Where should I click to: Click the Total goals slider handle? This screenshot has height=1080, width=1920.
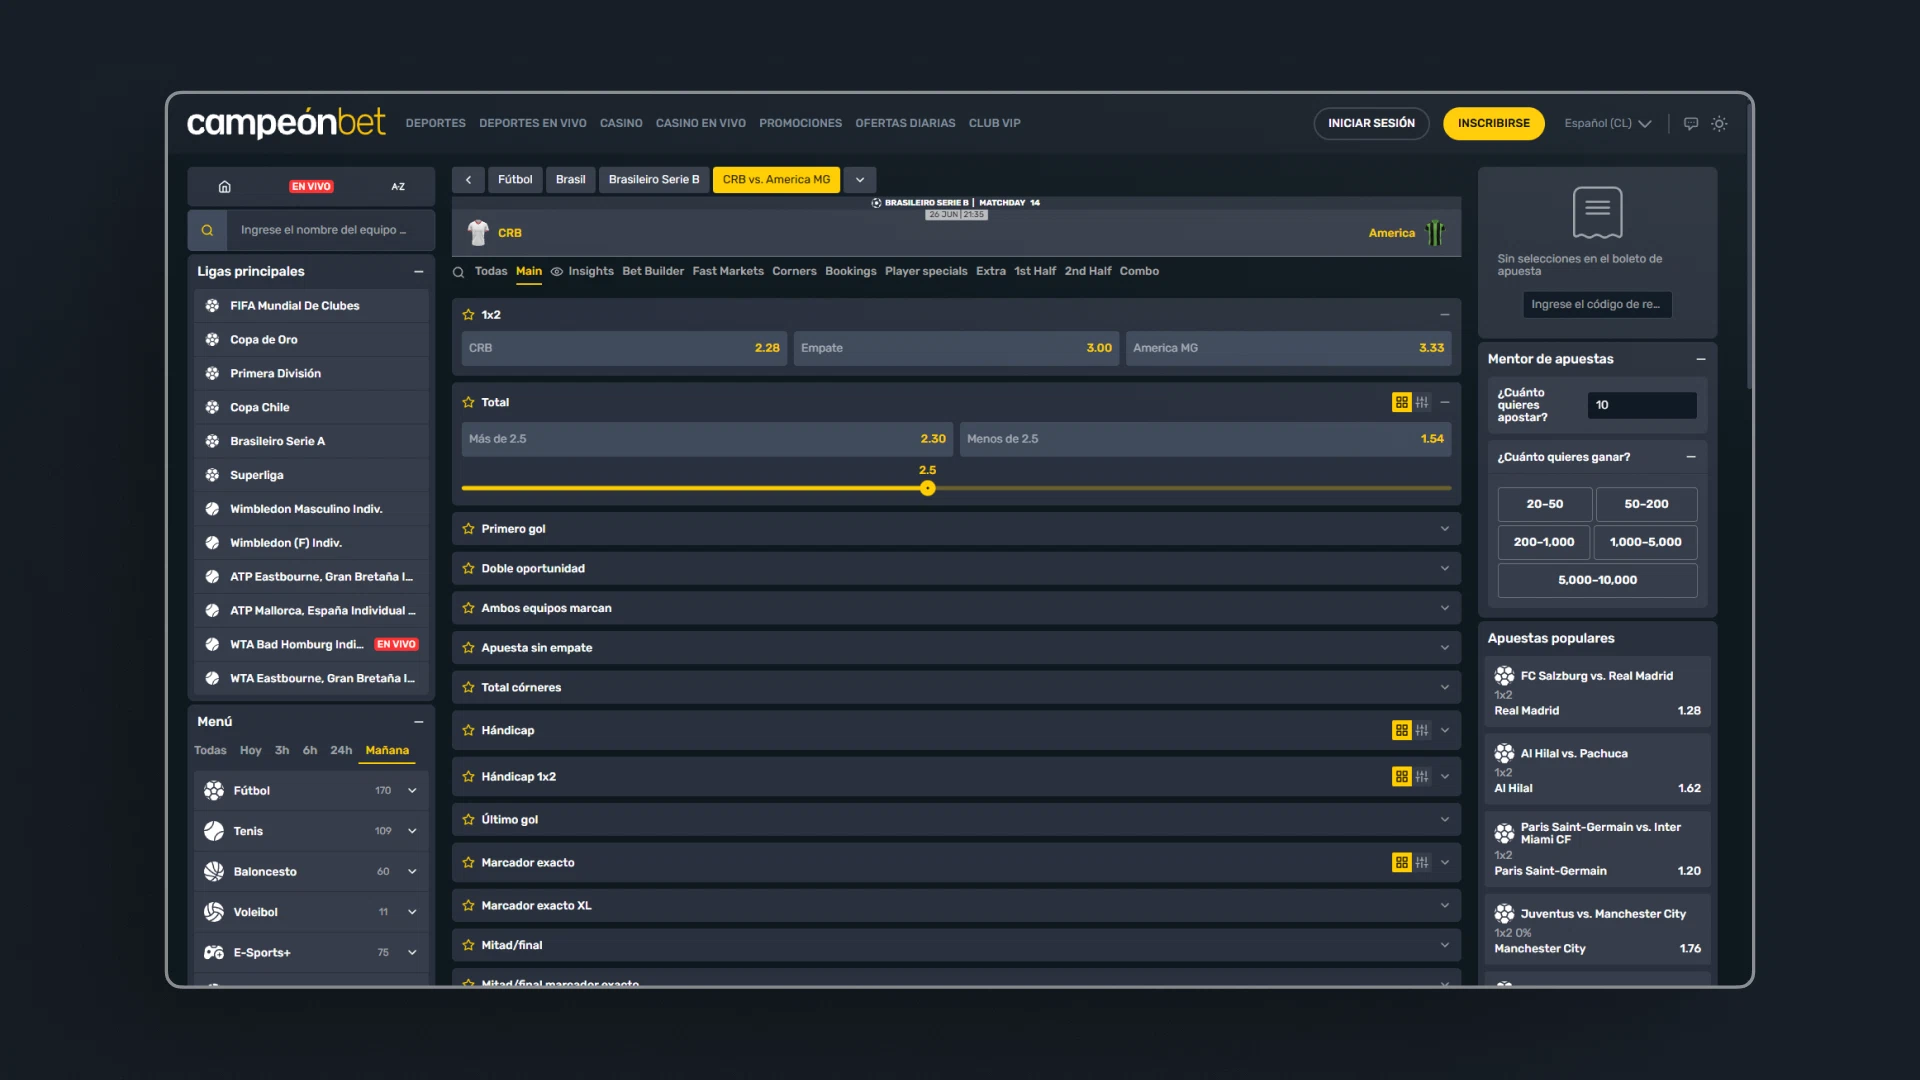tap(928, 489)
